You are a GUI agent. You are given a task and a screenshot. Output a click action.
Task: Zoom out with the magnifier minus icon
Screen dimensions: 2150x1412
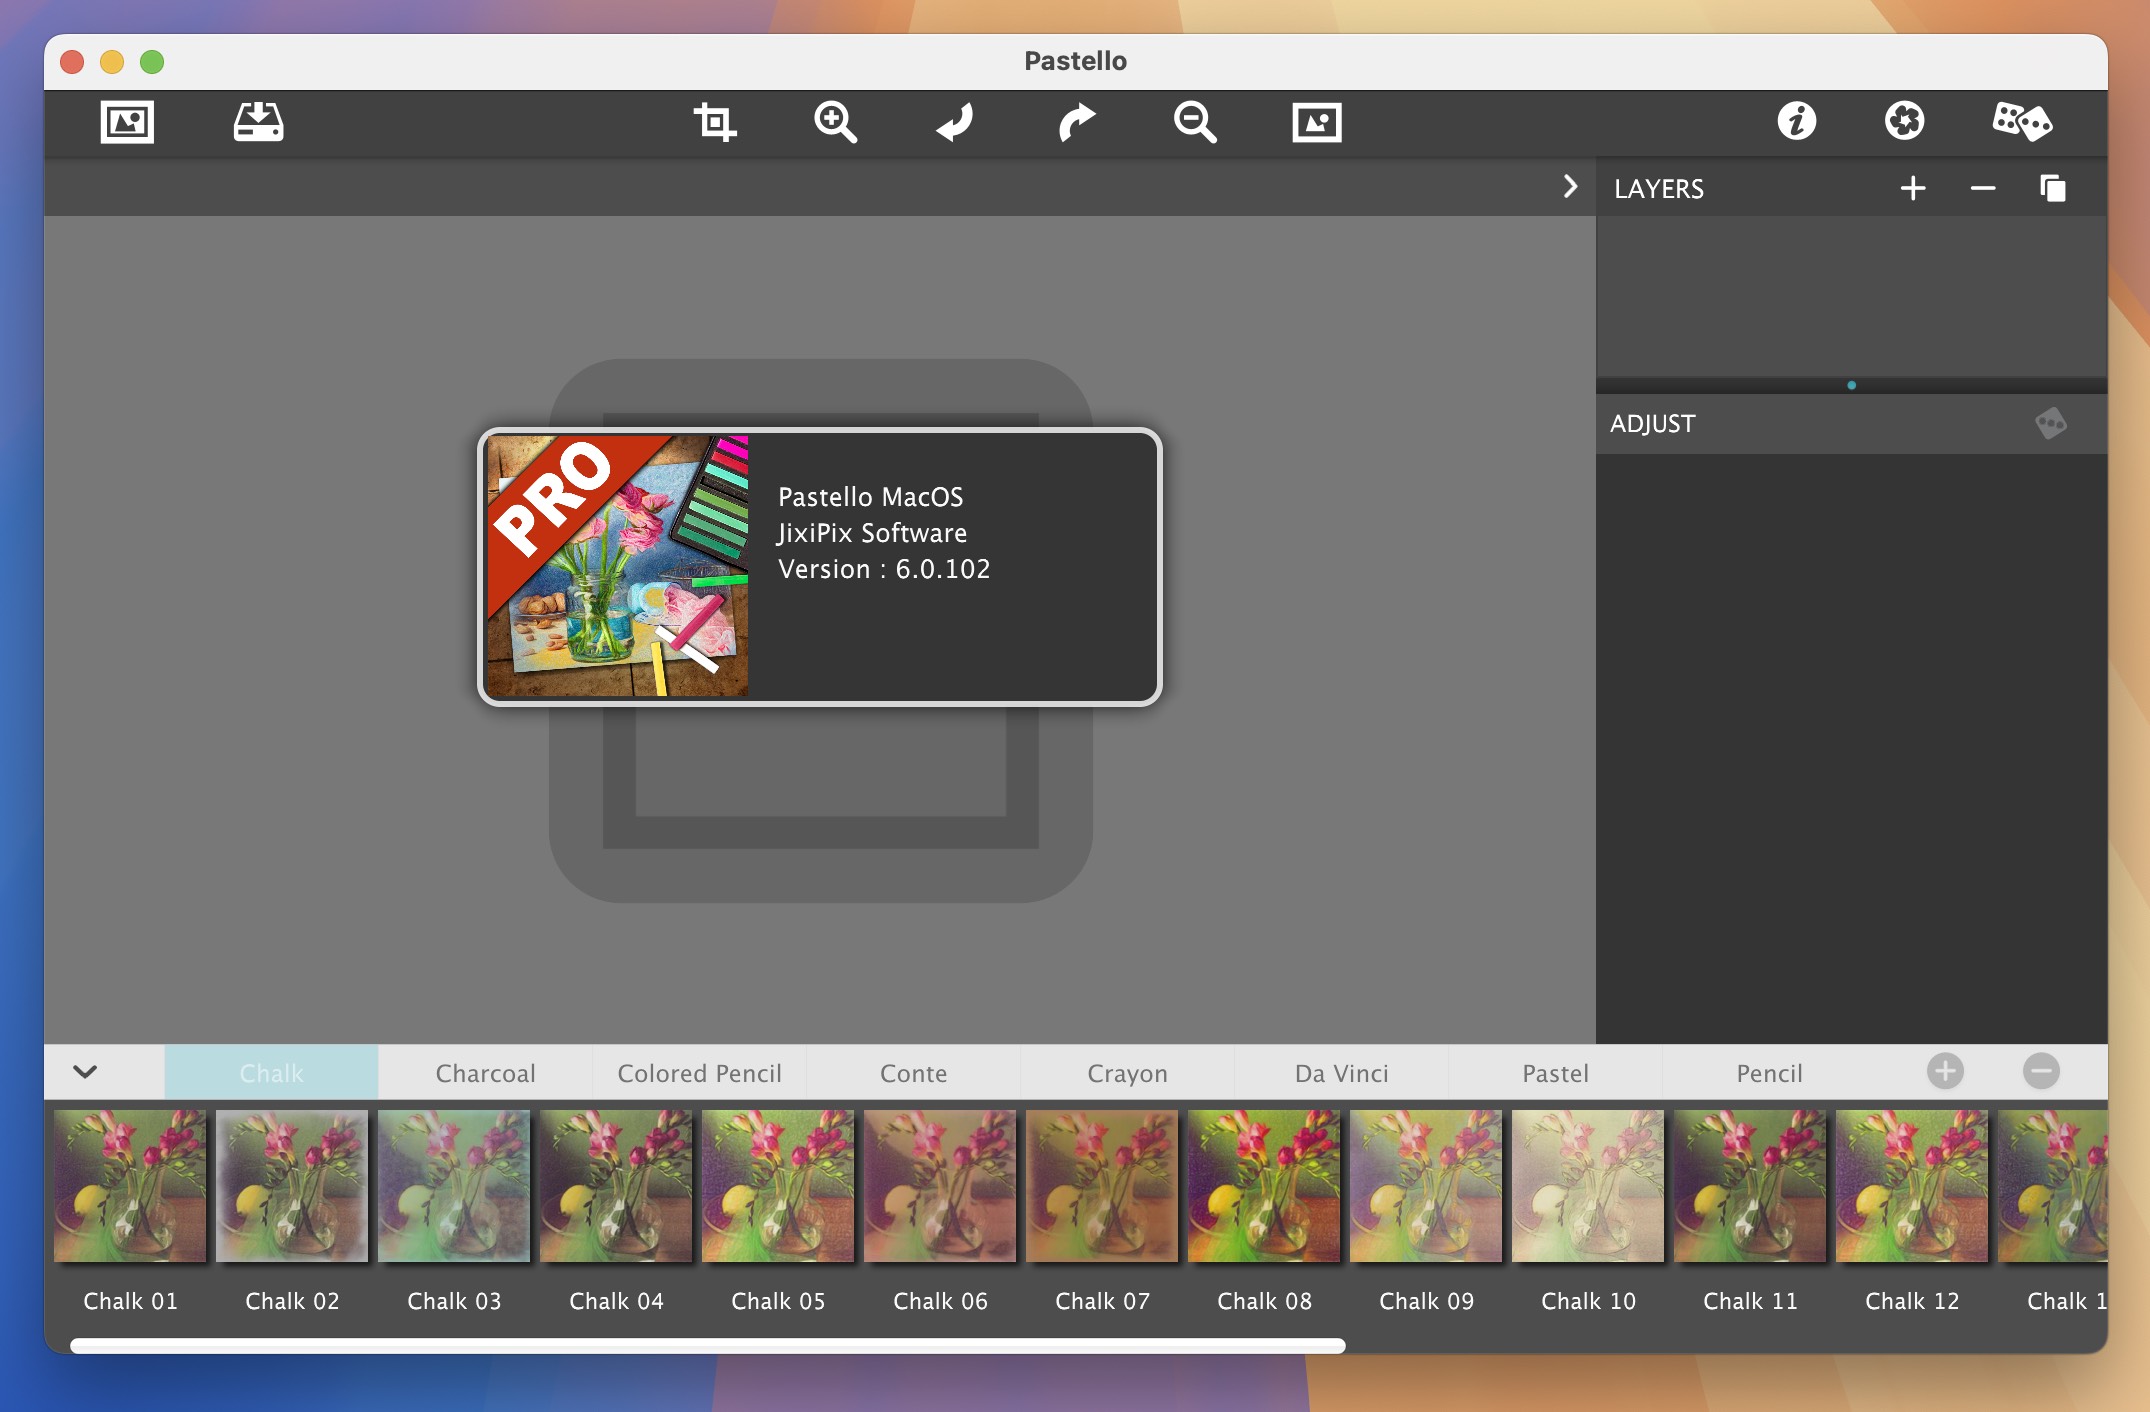1195,123
